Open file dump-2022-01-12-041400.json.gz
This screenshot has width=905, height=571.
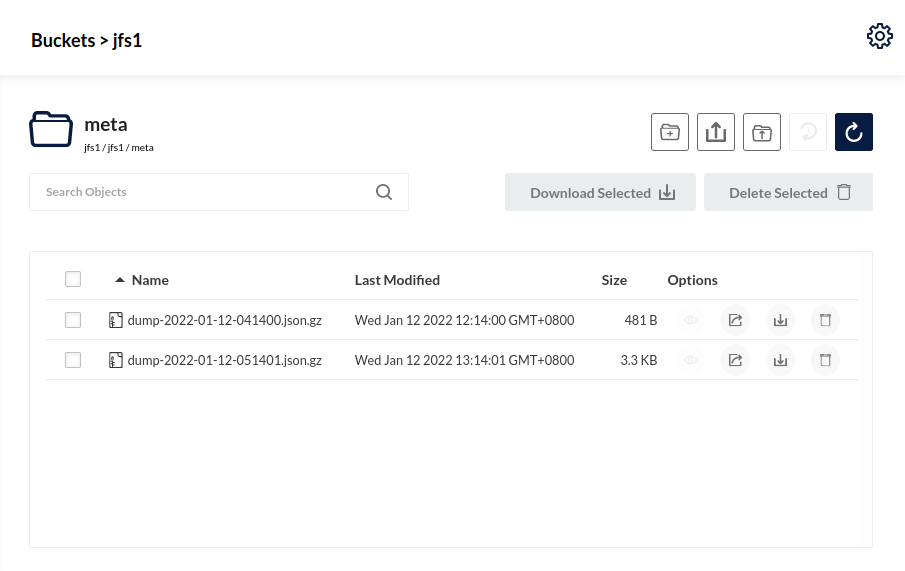pos(225,320)
